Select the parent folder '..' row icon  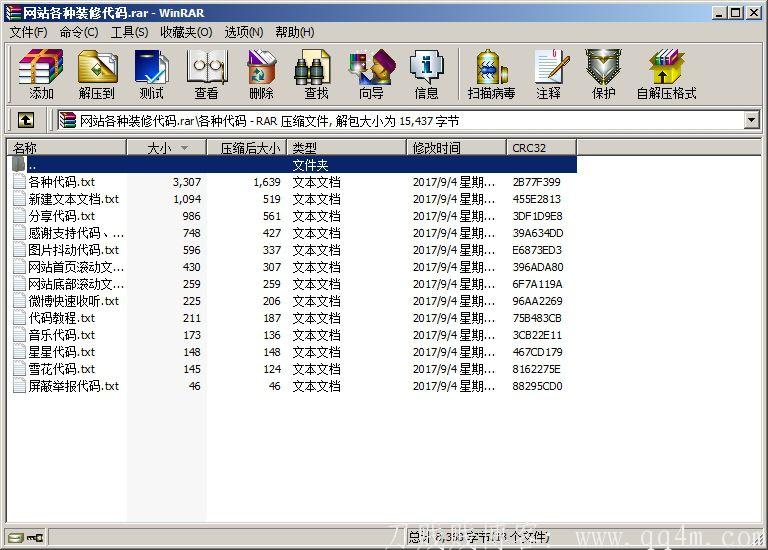(x=19, y=164)
